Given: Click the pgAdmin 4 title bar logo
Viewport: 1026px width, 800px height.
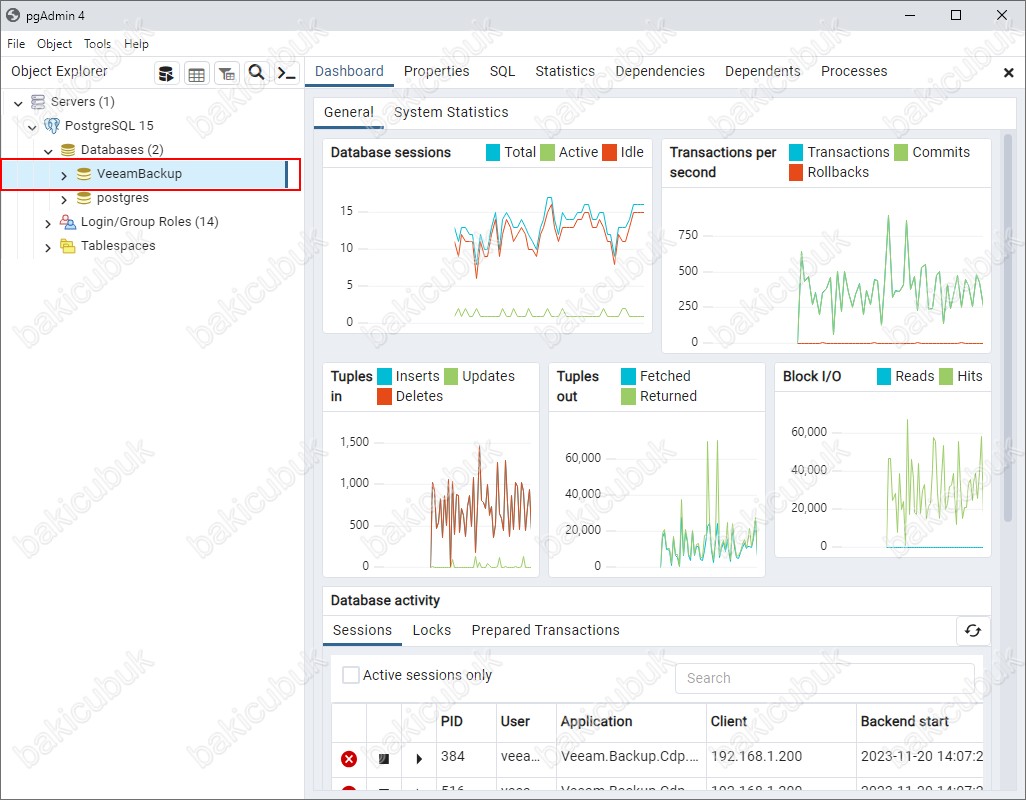Looking at the screenshot, I should [12, 15].
